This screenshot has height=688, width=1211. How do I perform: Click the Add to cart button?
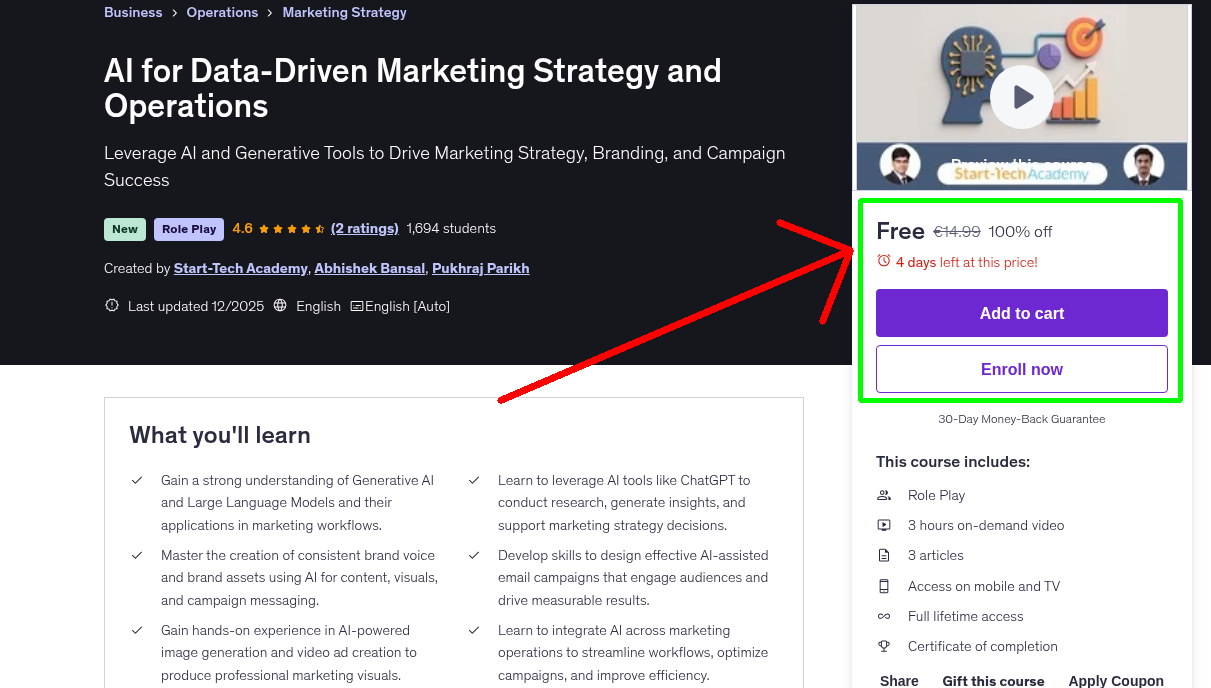tap(1021, 313)
